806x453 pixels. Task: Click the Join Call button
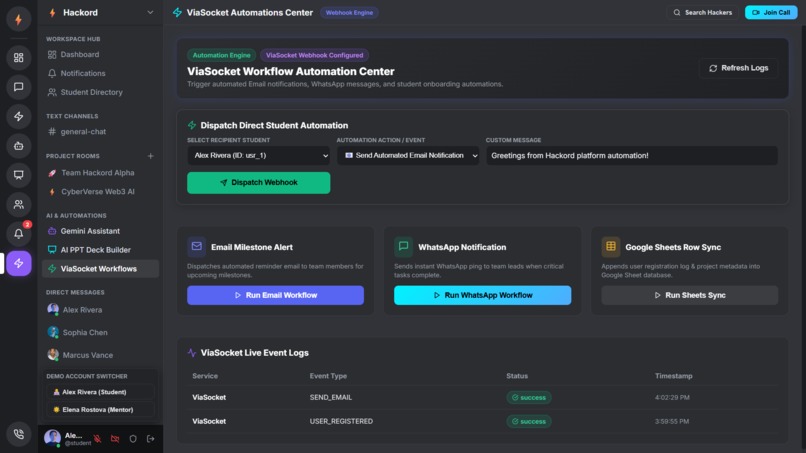point(771,12)
